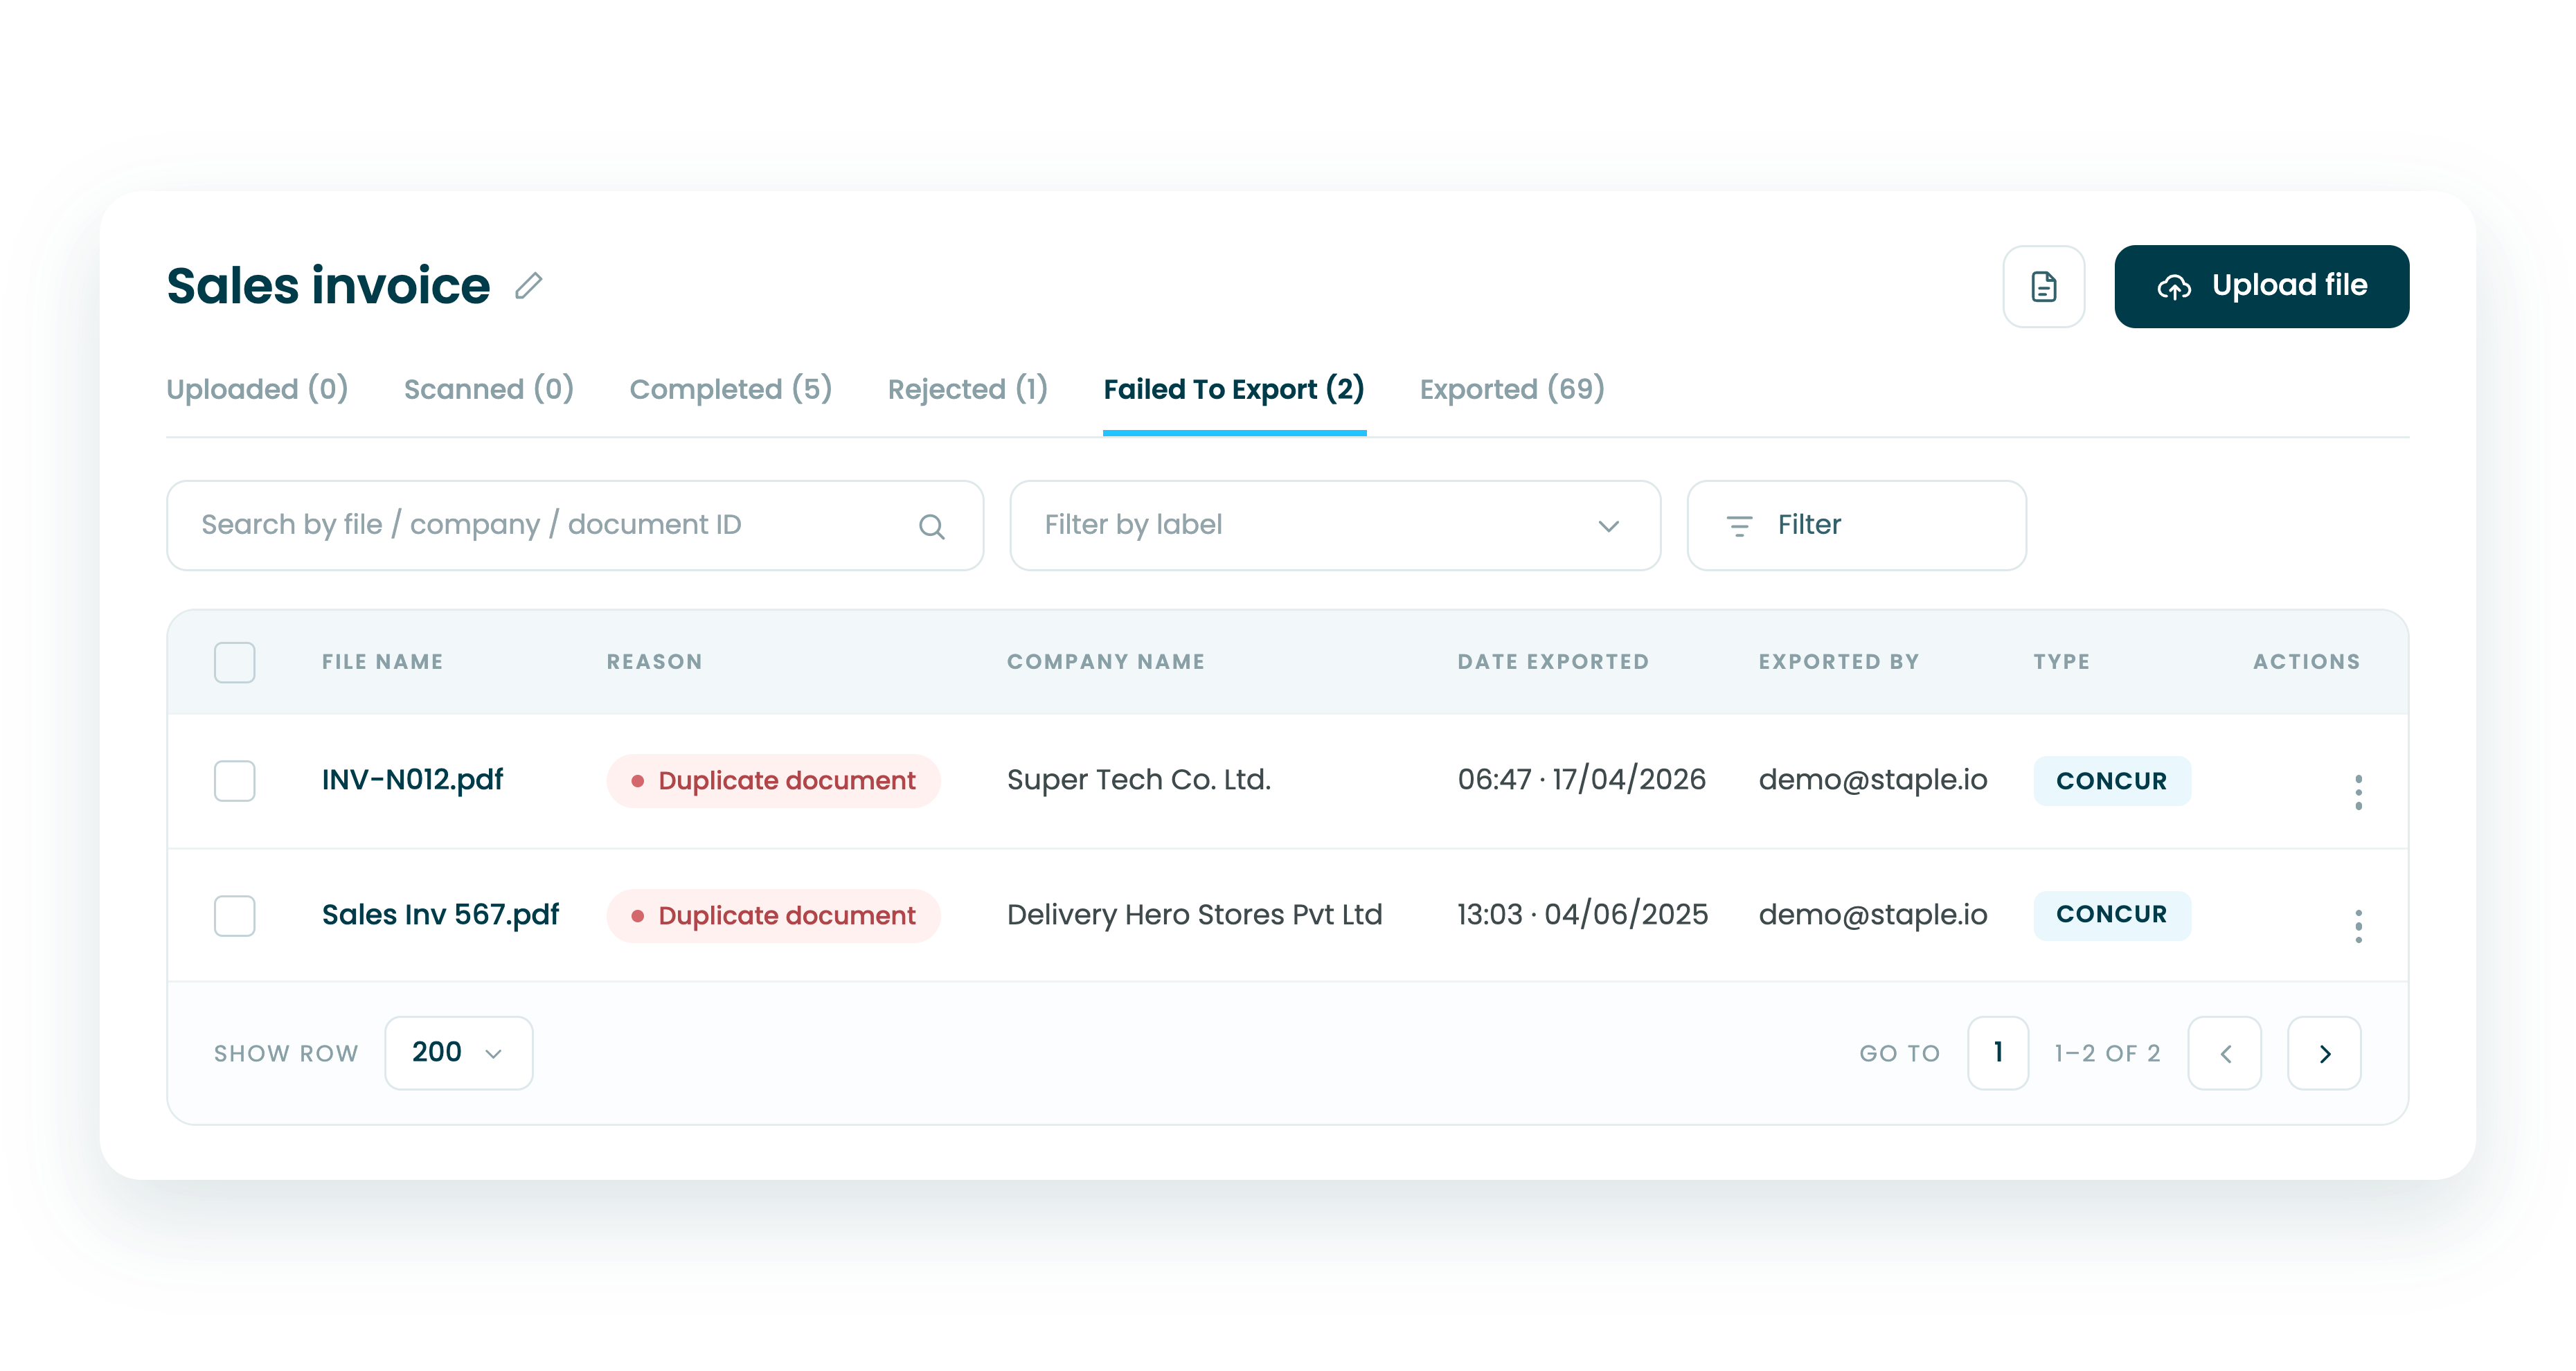Click demo@staple.io in the INV-N012.pdf row
Image resolution: width=2576 pixels, height=1371 pixels.
click(x=1872, y=780)
